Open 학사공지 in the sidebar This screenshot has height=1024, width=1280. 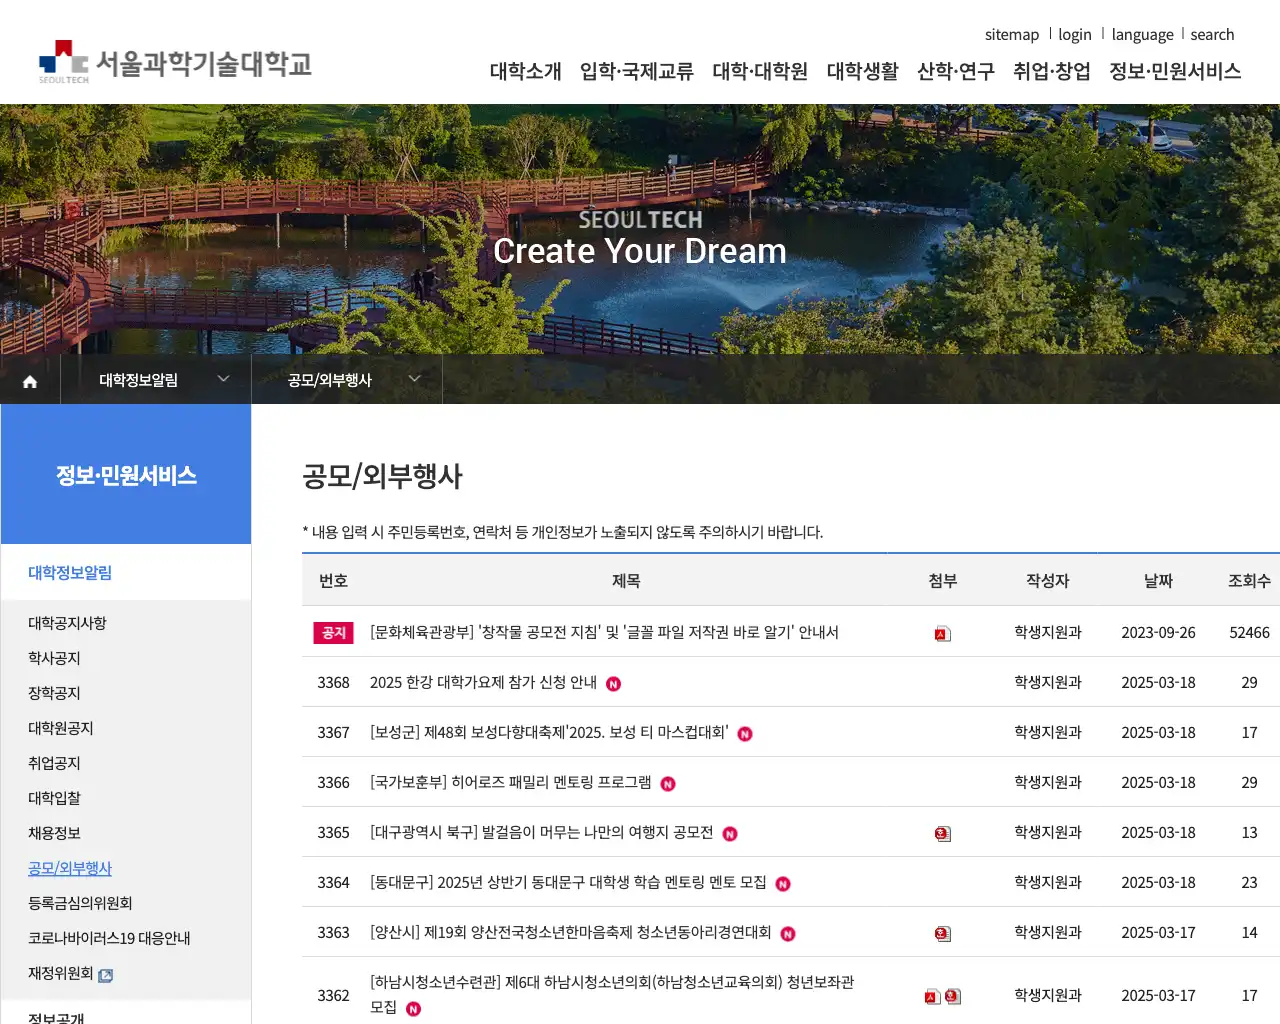click(54, 658)
